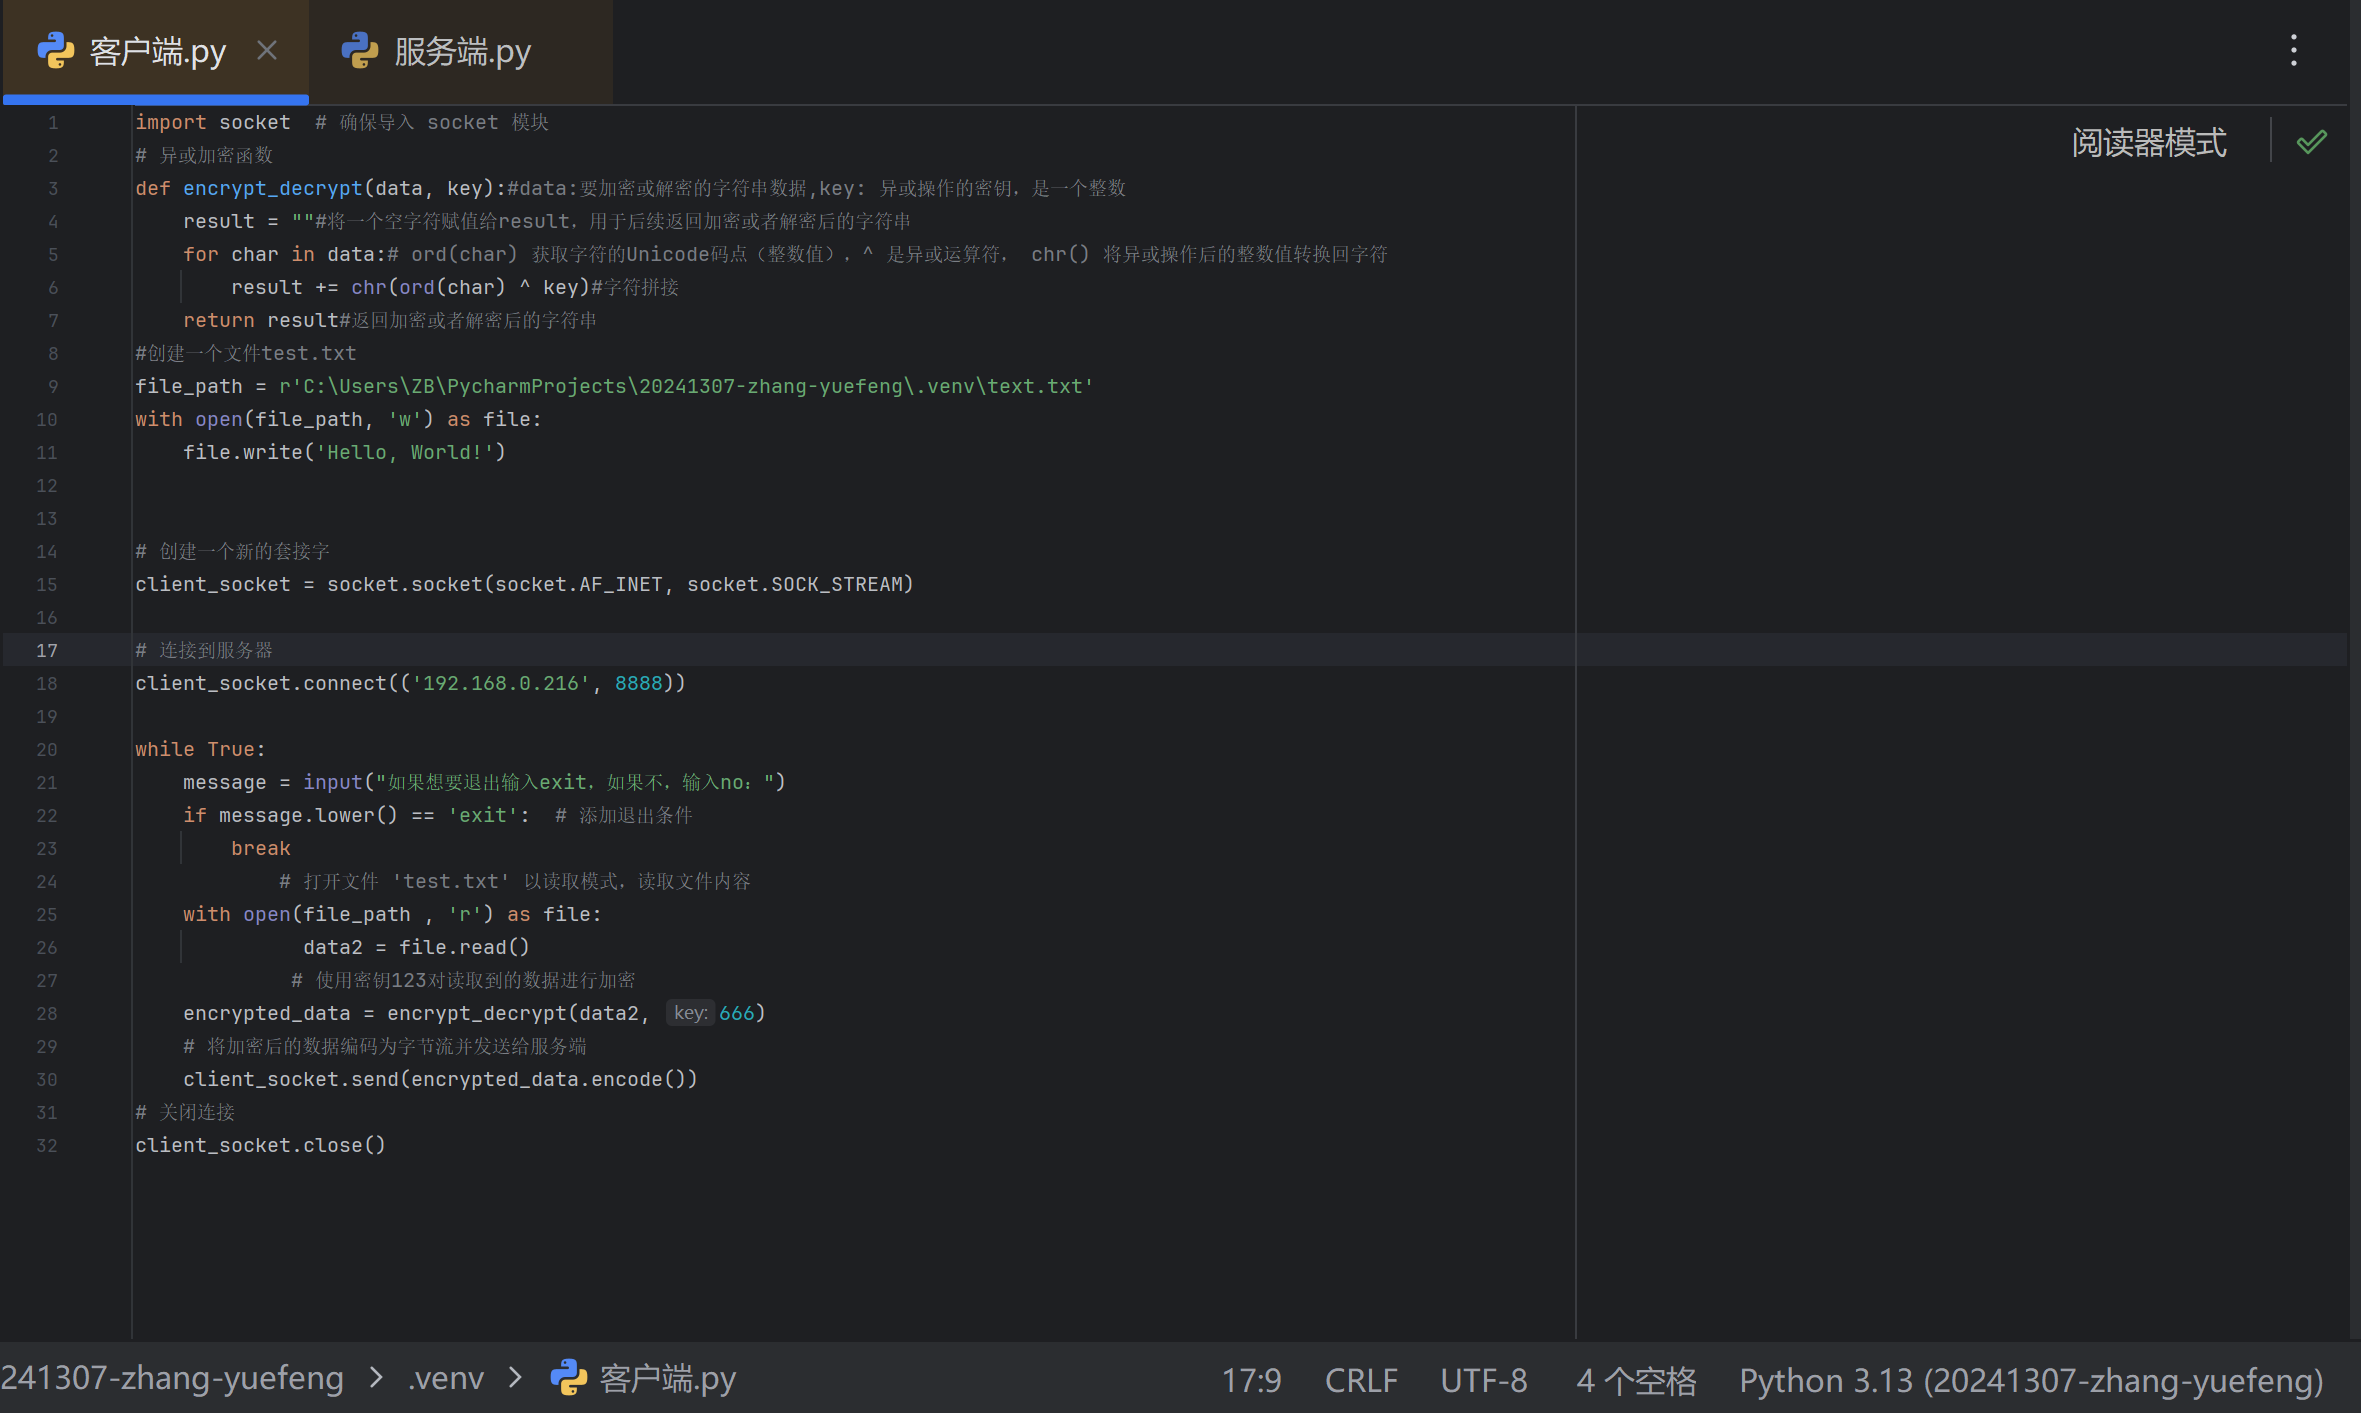Open the three-dot tab options menu
2361x1413 pixels.
click(x=2293, y=50)
